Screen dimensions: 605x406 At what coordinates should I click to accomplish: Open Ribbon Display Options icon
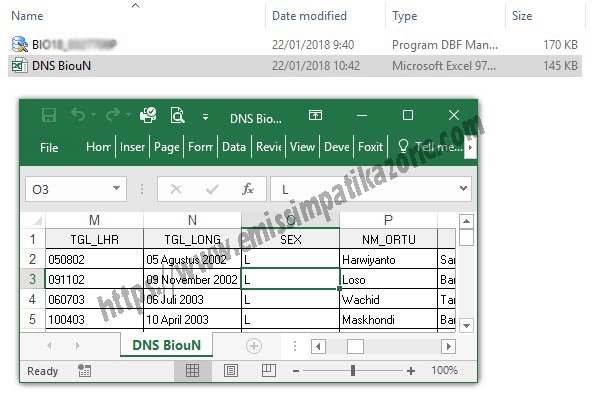315,115
